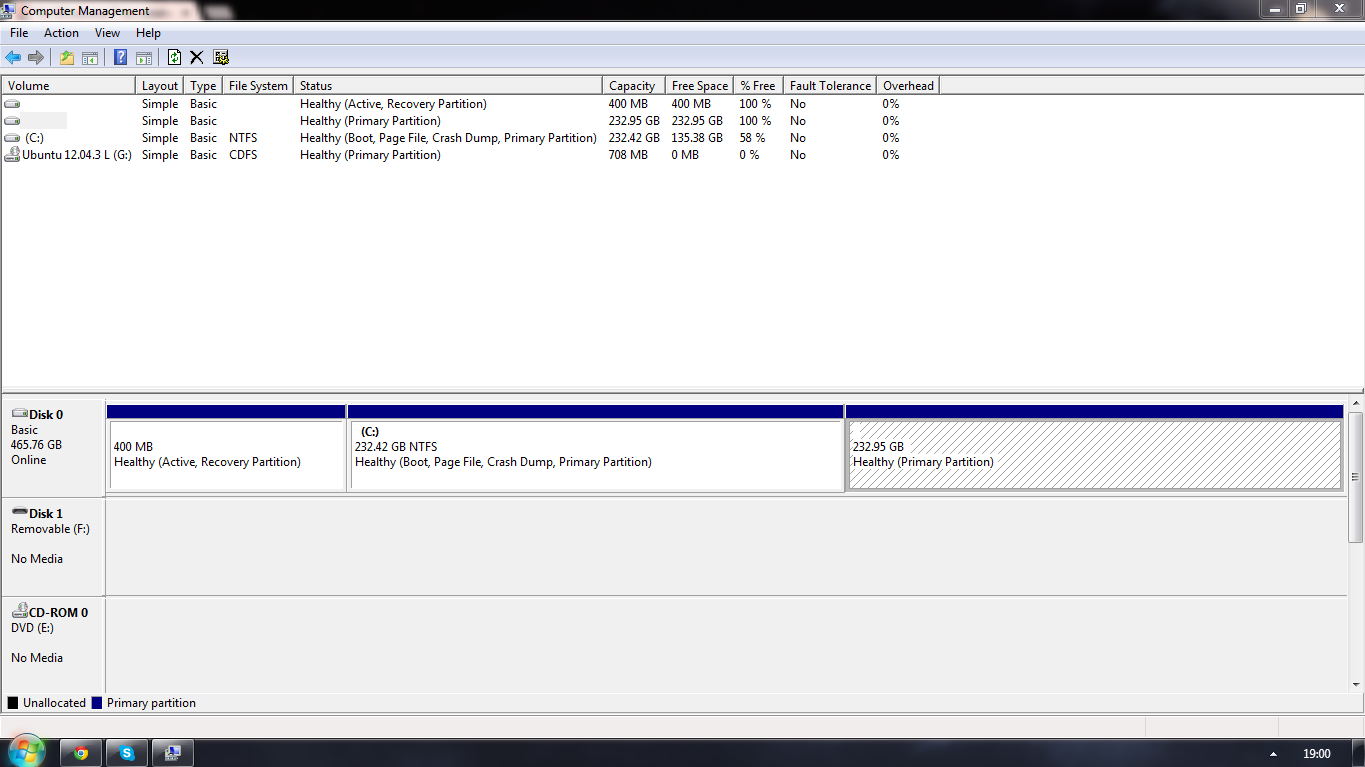Click the Unallocated legend label
The height and width of the screenshot is (767, 1365).
point(54,703)
